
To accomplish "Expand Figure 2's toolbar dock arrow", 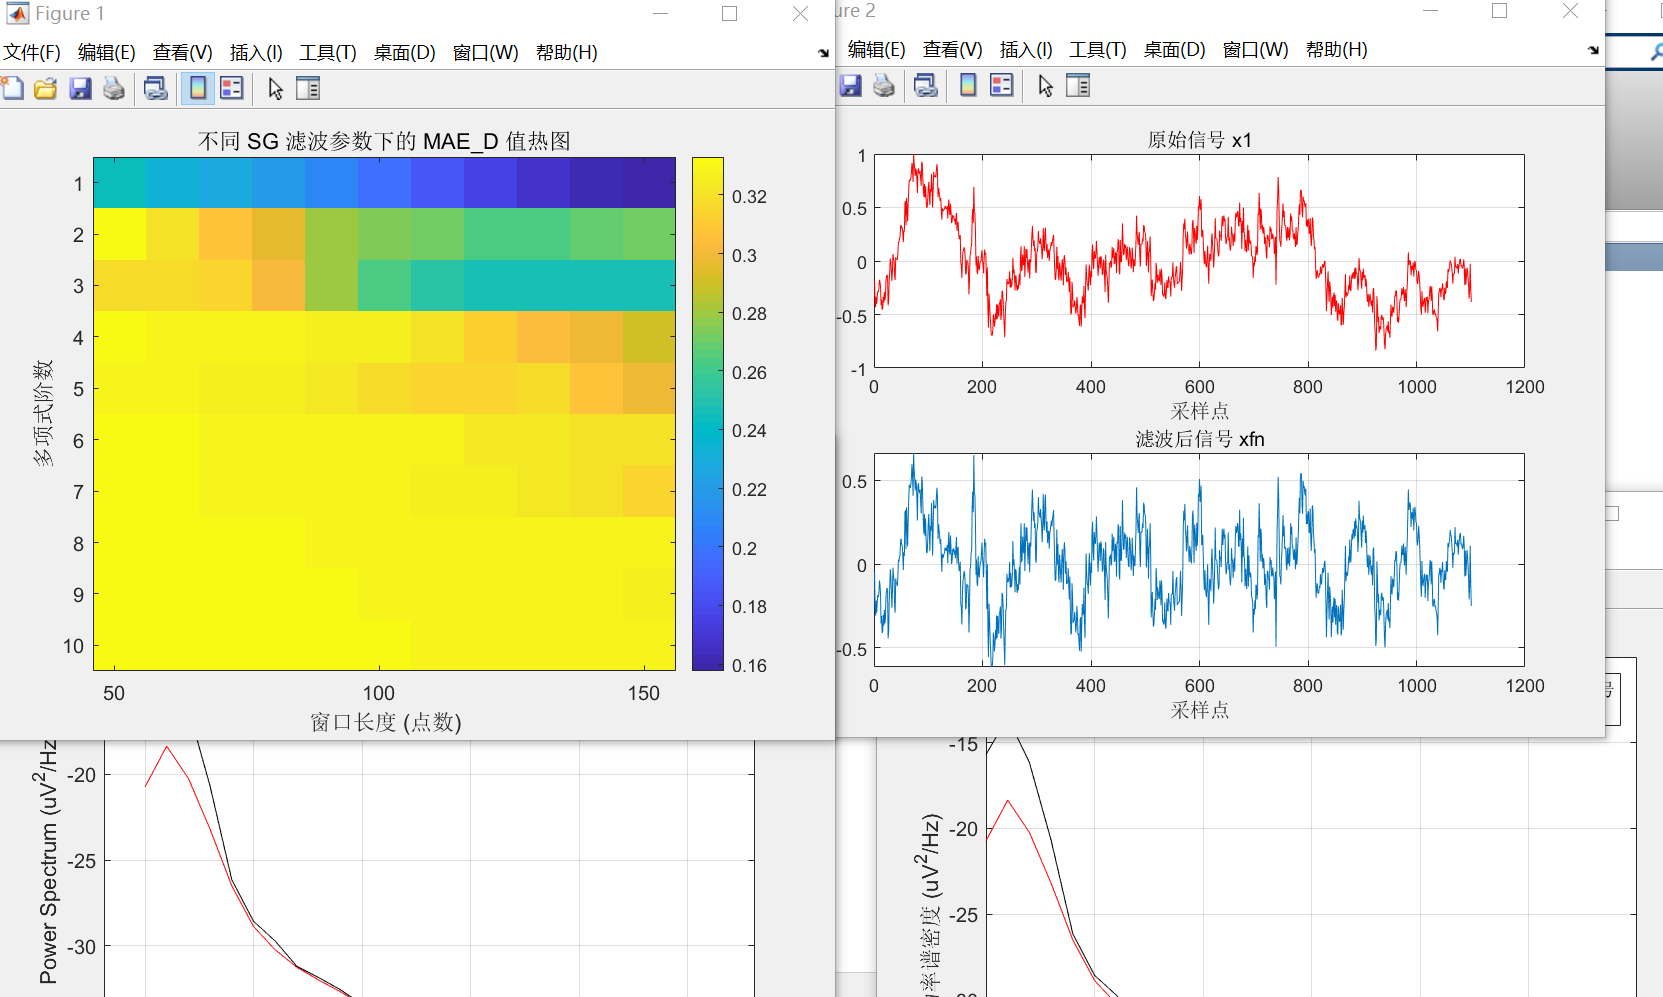I will [x=1593, y=50].
